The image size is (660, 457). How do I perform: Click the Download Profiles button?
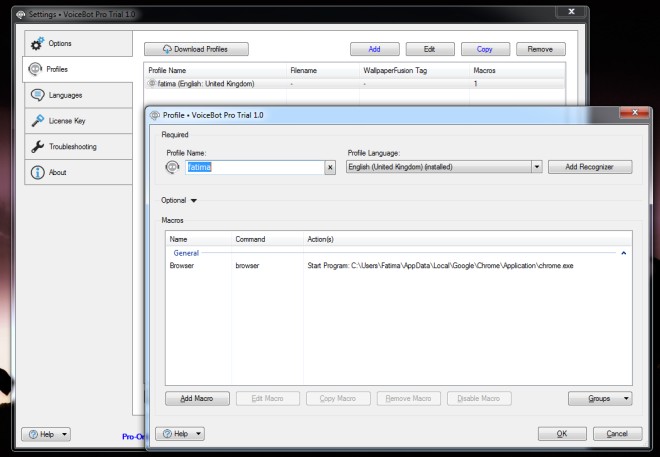[x=196, y=49]
